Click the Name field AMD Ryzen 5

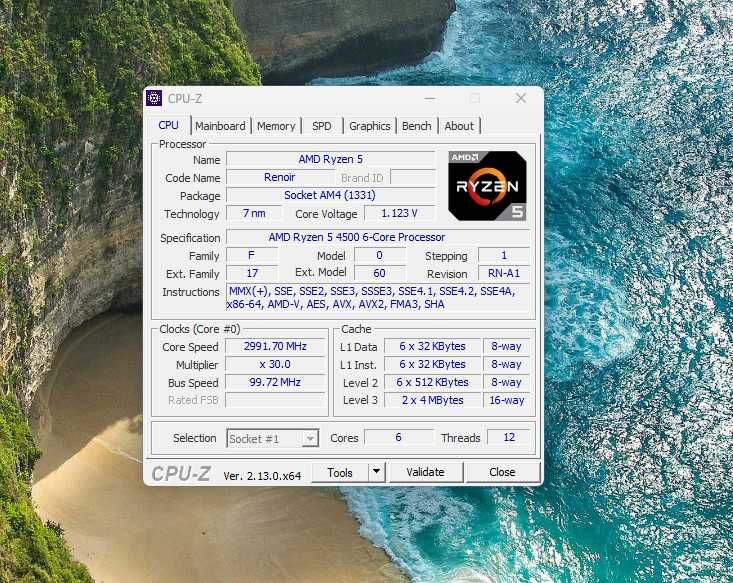click(x=331, y=159)
